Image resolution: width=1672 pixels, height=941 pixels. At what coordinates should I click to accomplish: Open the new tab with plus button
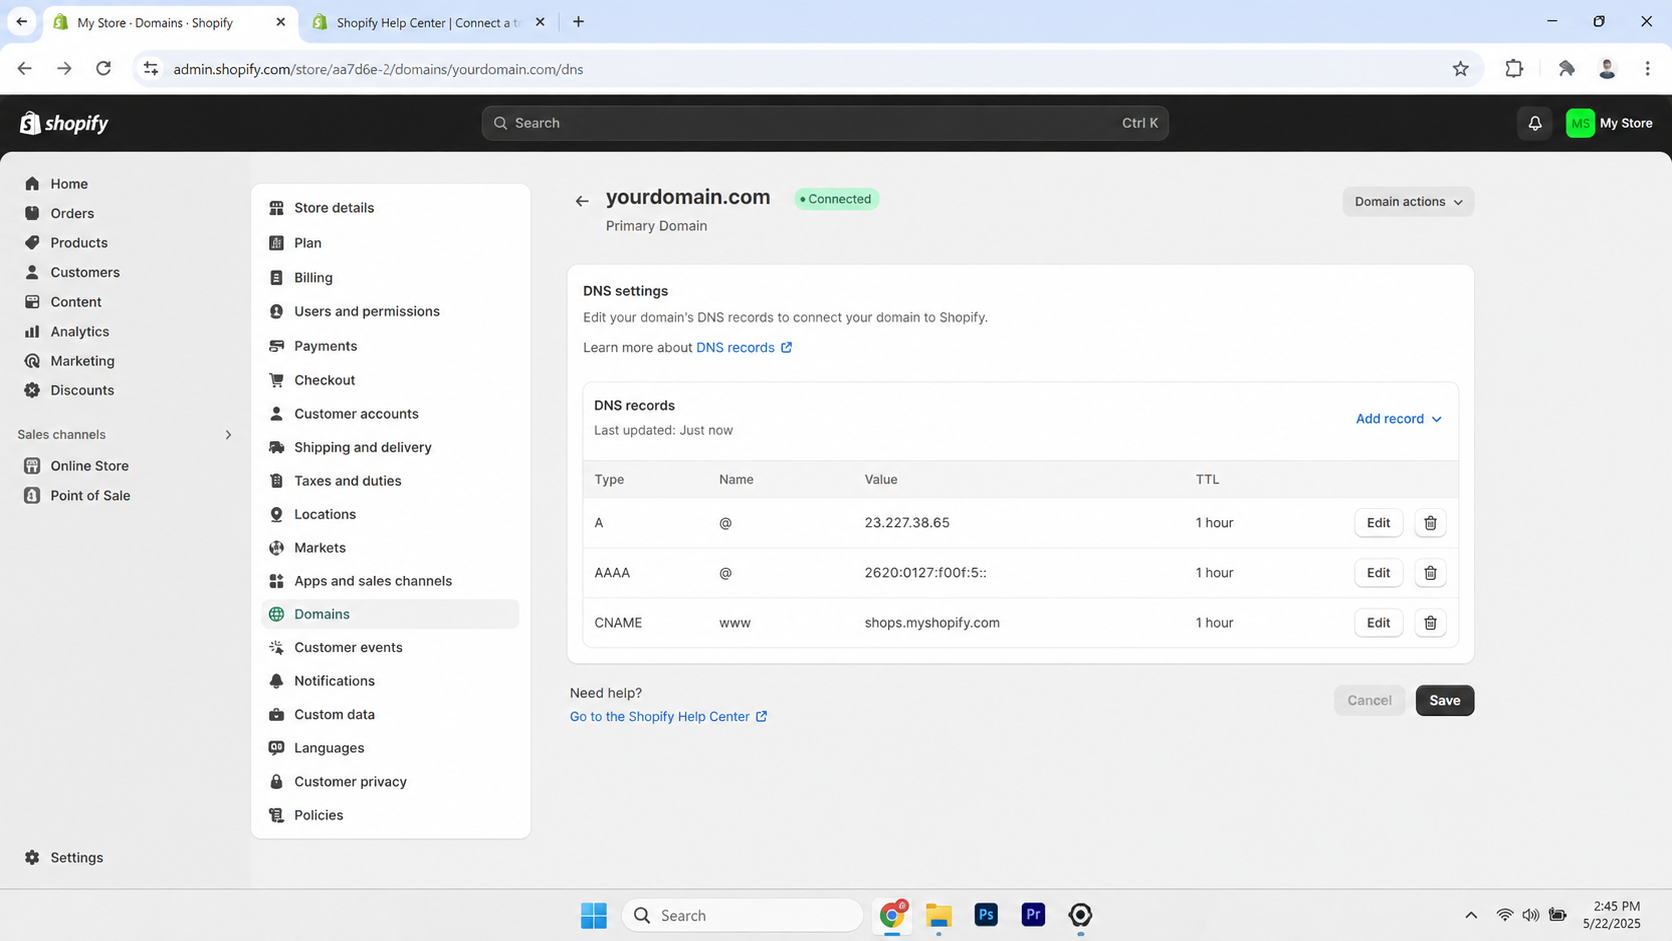(x=578, y=22)
